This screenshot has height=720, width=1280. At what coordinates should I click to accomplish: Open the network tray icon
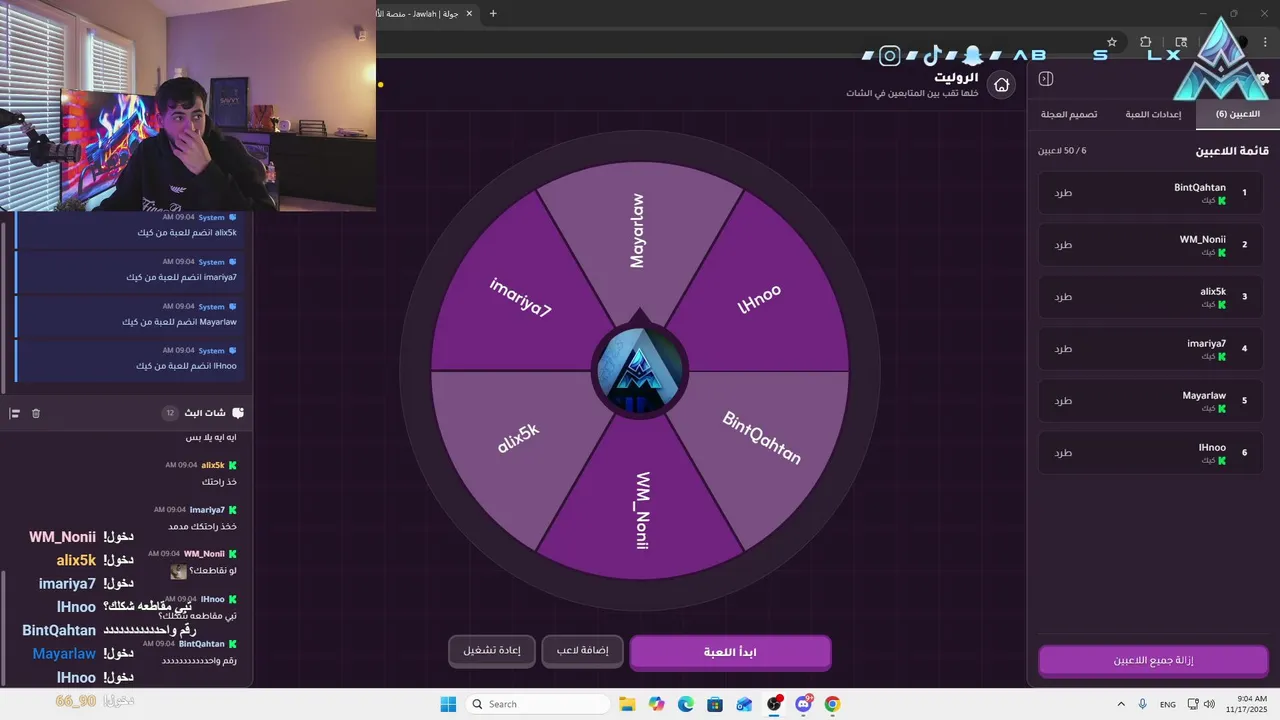pos(1194,704)
